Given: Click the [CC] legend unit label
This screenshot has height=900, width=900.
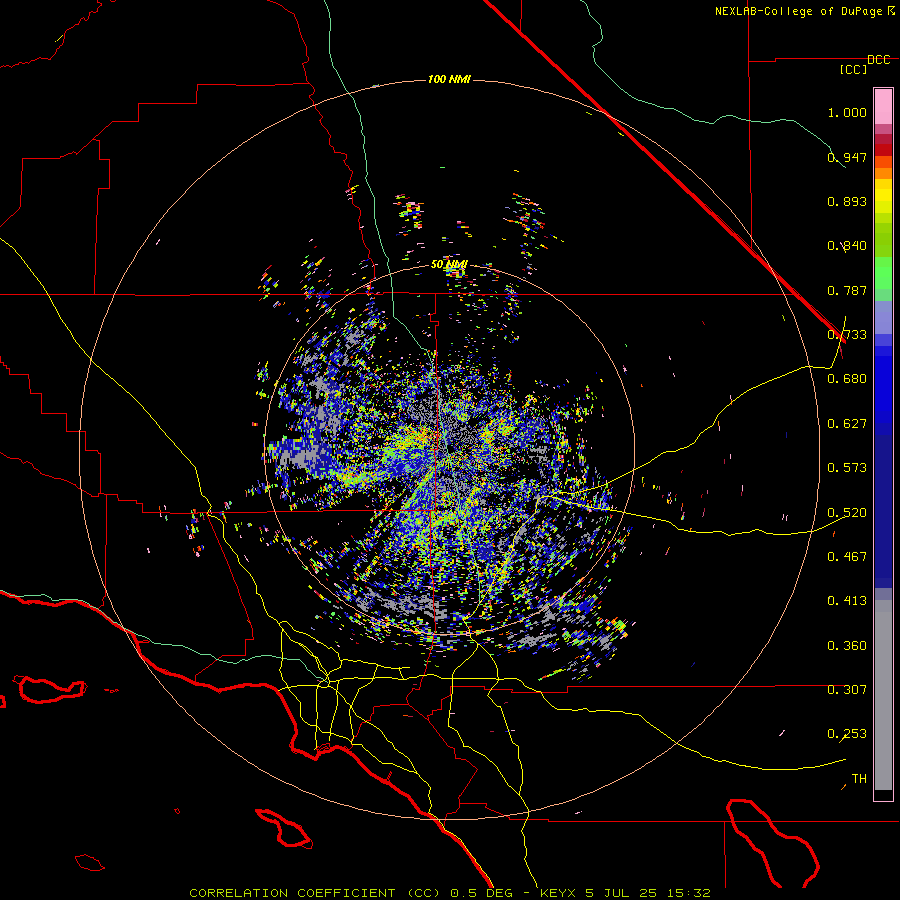Looking at the screenshot, I should click(x=853, y=69).
